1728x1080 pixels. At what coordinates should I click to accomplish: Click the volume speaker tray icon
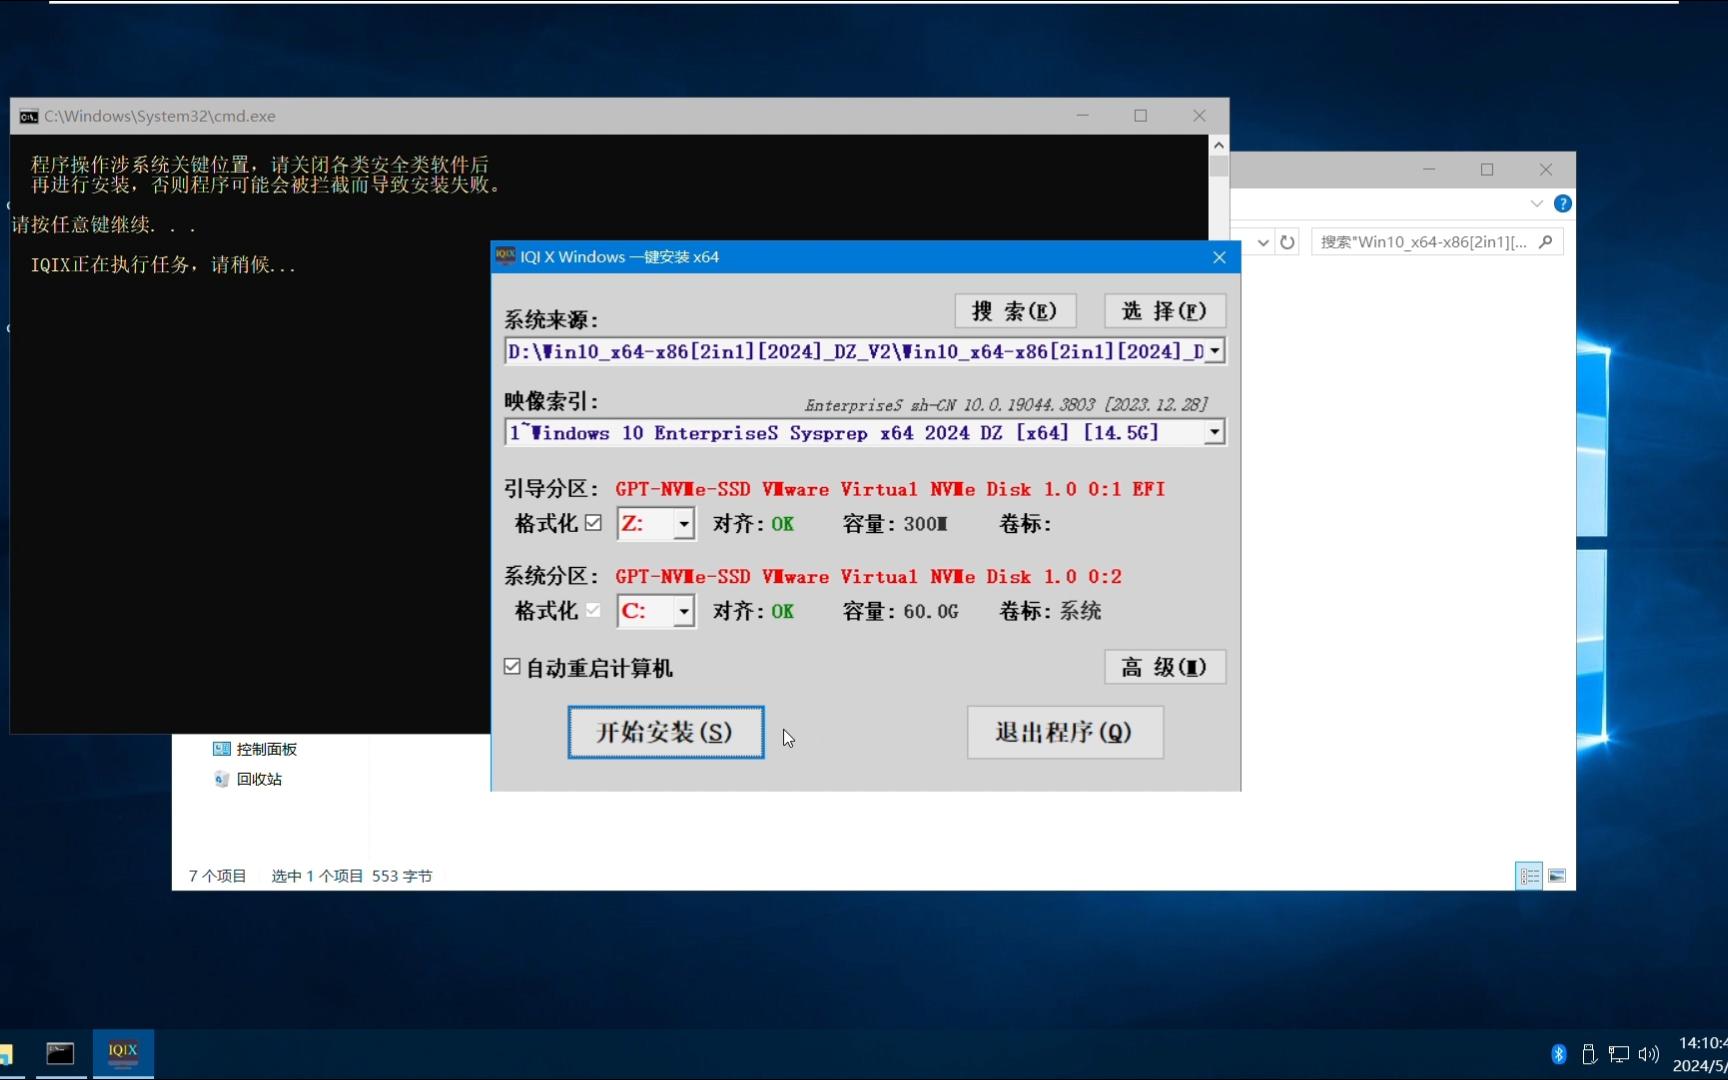tap(1649, 1054)
